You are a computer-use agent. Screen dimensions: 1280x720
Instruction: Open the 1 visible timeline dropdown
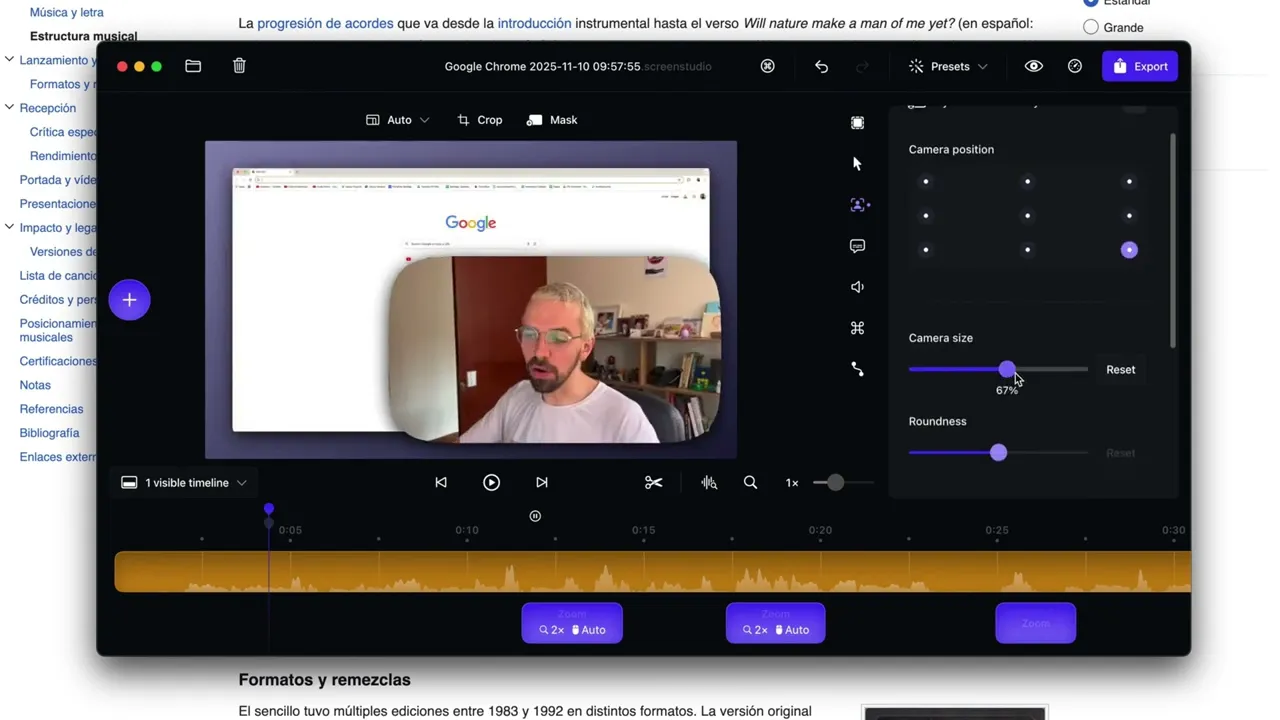[184, 483]
